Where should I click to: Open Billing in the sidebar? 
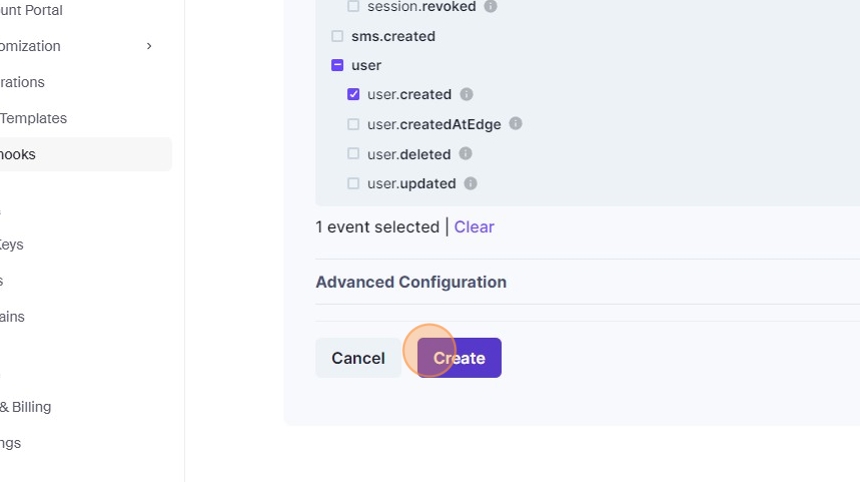coord(26,407)
